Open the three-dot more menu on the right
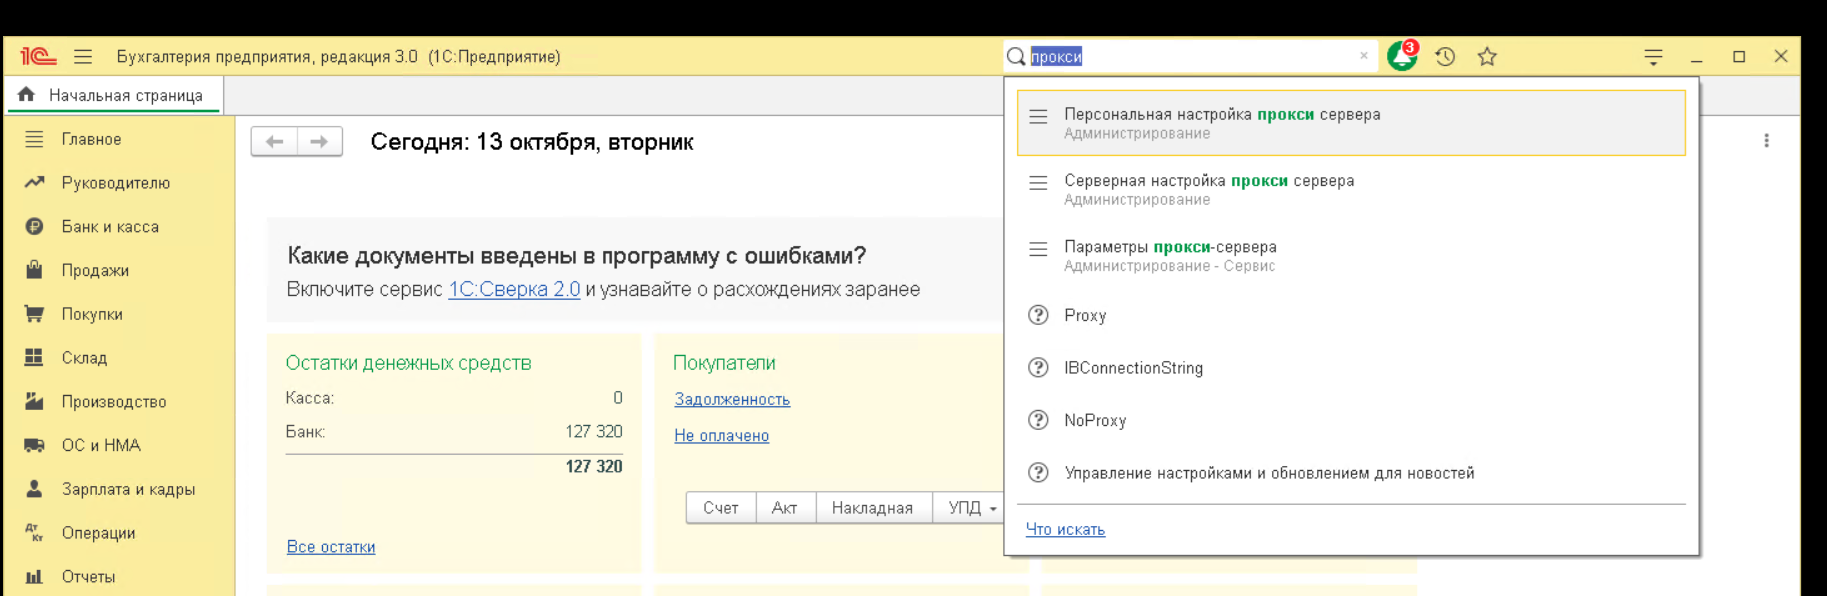The width and height of the screenshot is (1827, 596). point(1766,141)
